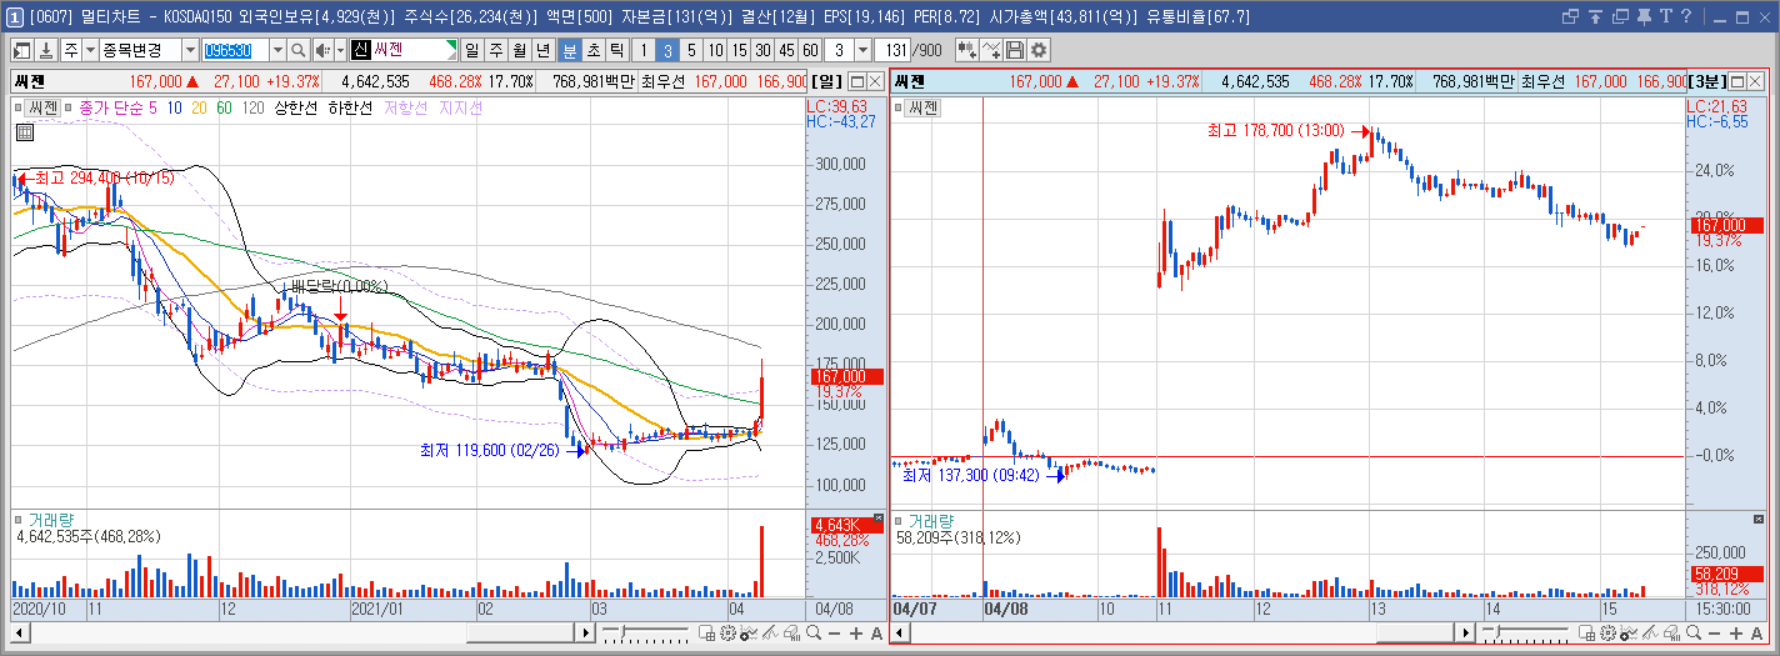Switch chart period to 틱 (tick)

617,50
